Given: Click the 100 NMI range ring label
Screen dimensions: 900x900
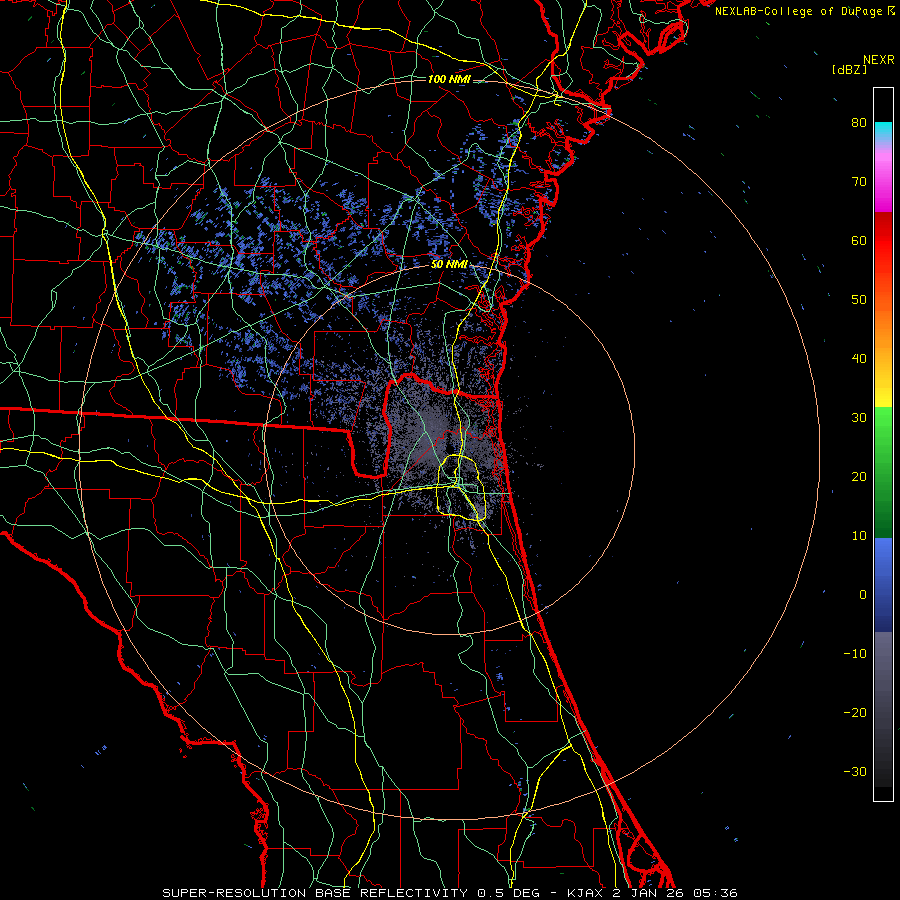Looking at the screenshot, I should (449, 79).
